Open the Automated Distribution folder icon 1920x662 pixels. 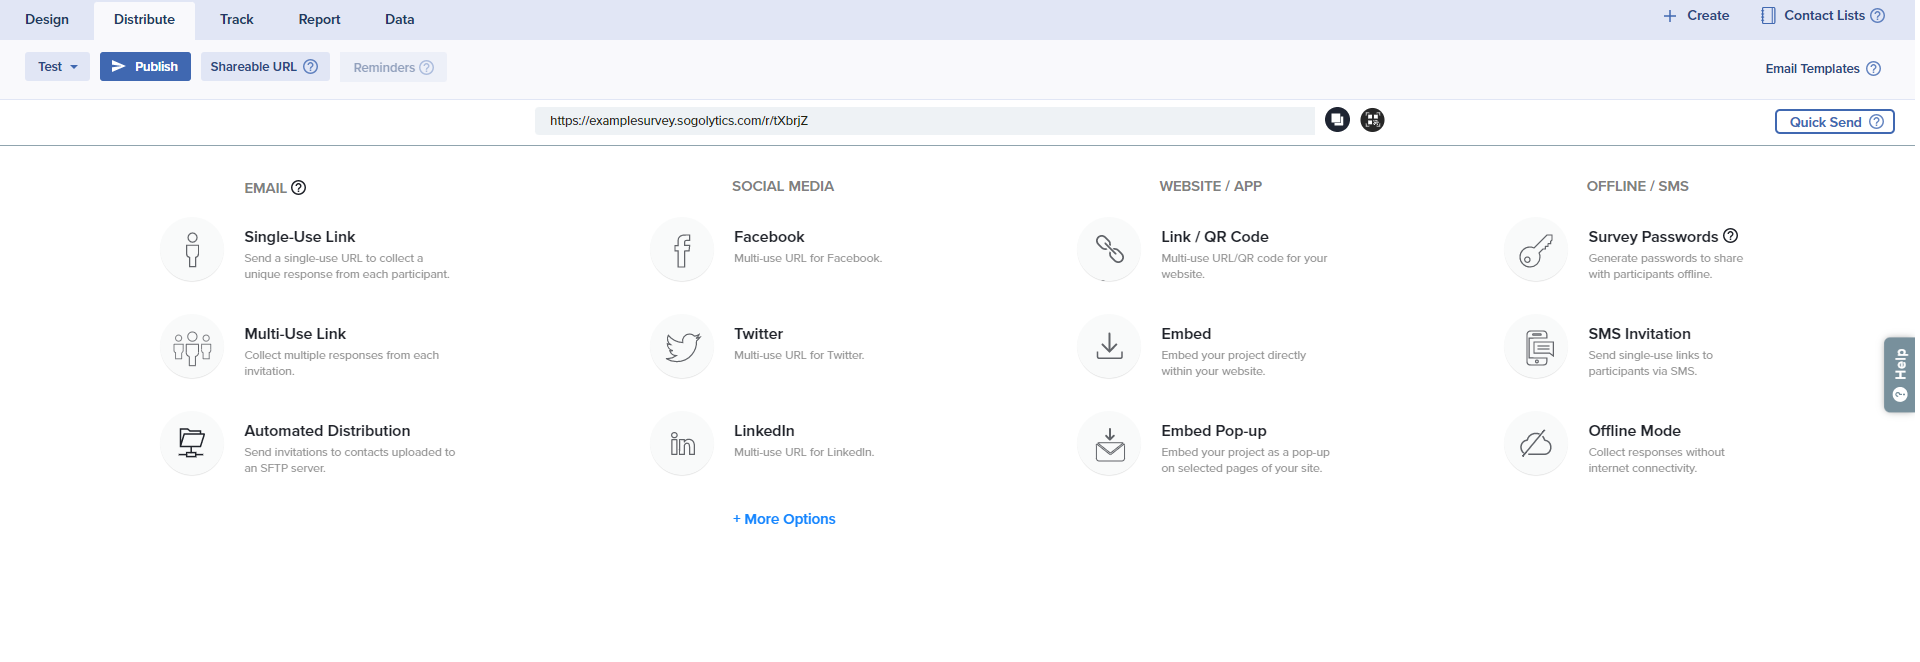point(192,444)
